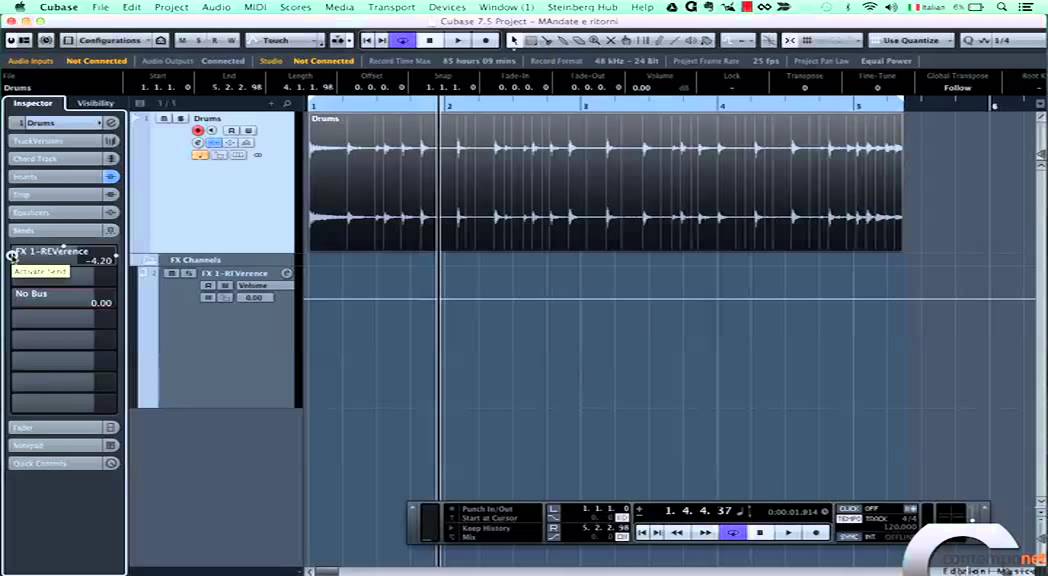
Task: Click Rewind in the floating transport panel
Action: point(676,533)
